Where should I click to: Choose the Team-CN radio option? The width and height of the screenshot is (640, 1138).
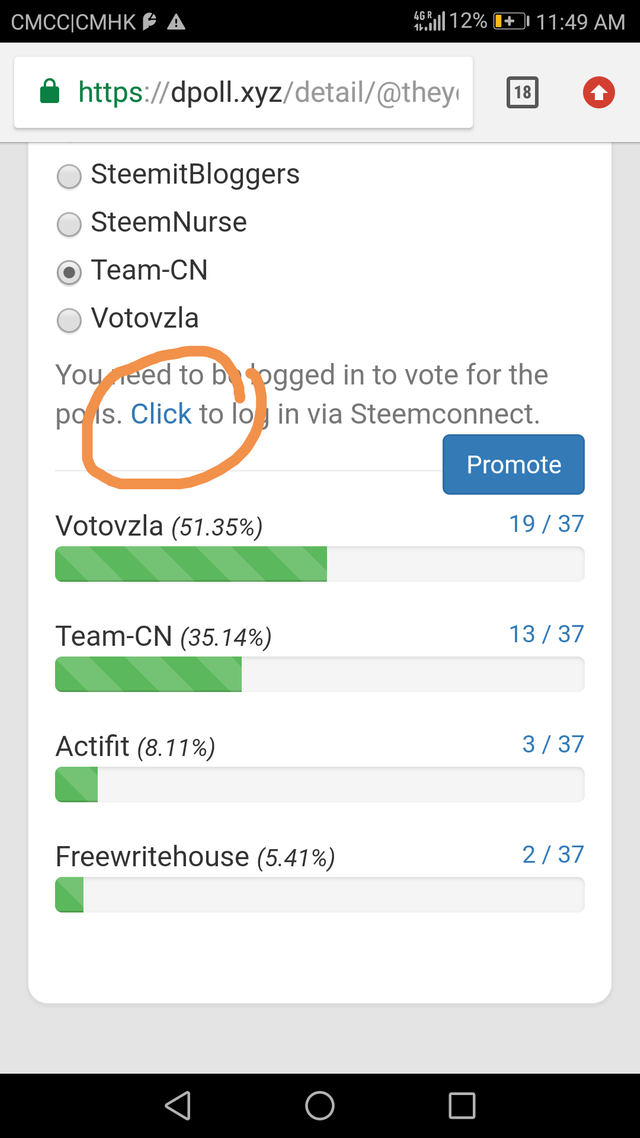(69, 272)
